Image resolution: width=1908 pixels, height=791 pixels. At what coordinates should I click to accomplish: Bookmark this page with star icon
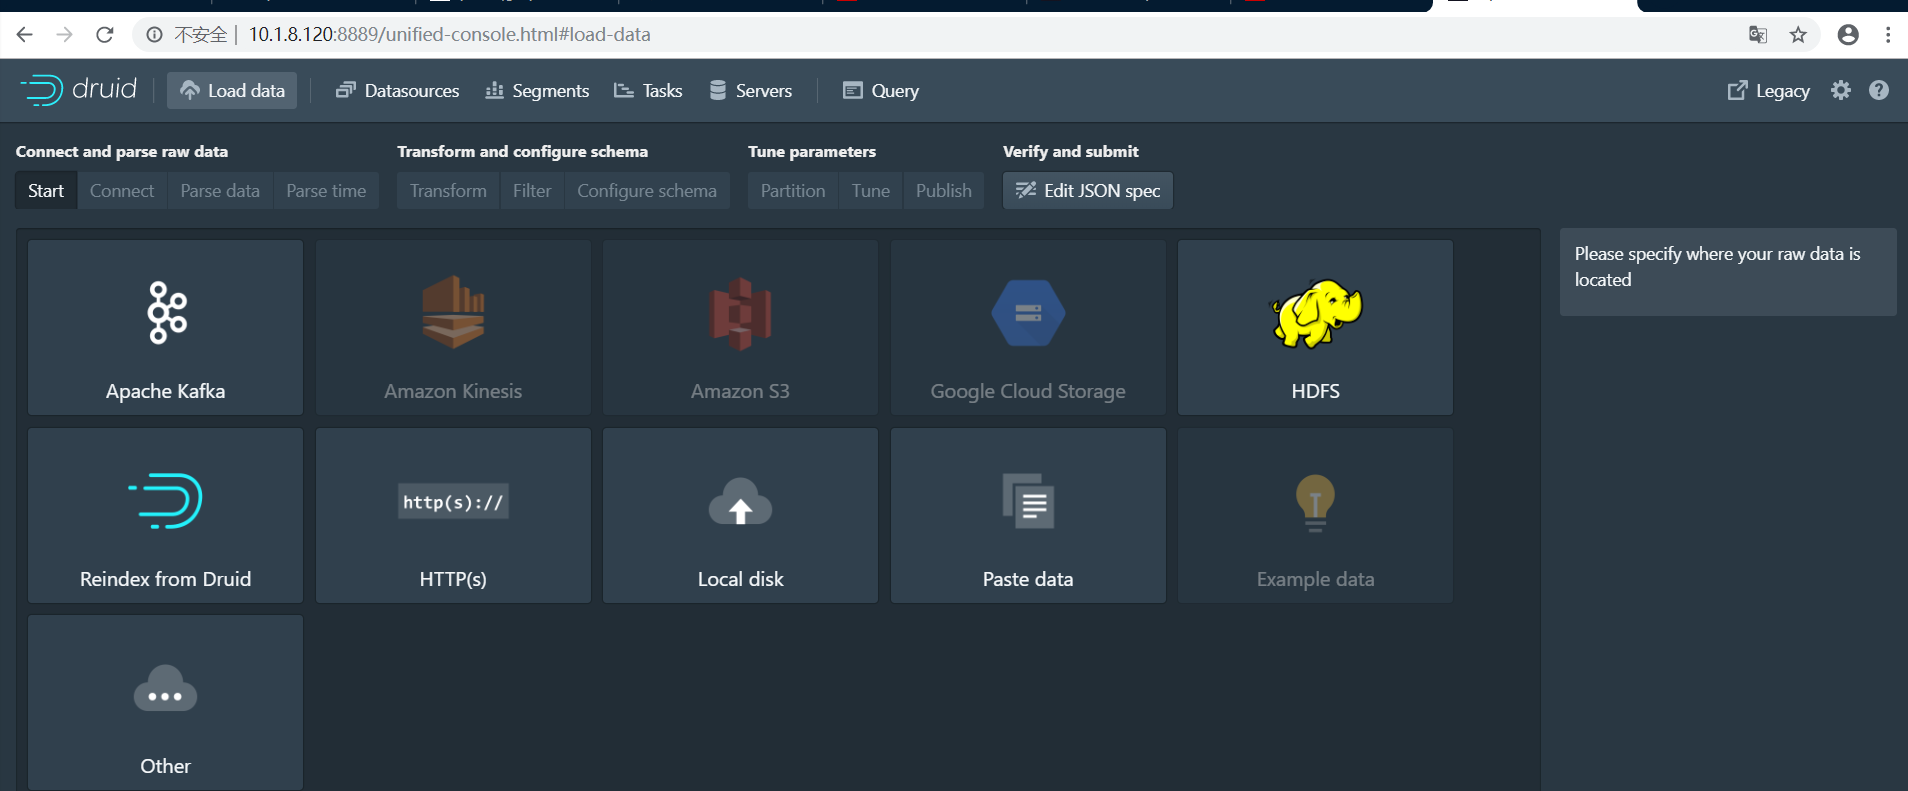tap(1798, 35)
